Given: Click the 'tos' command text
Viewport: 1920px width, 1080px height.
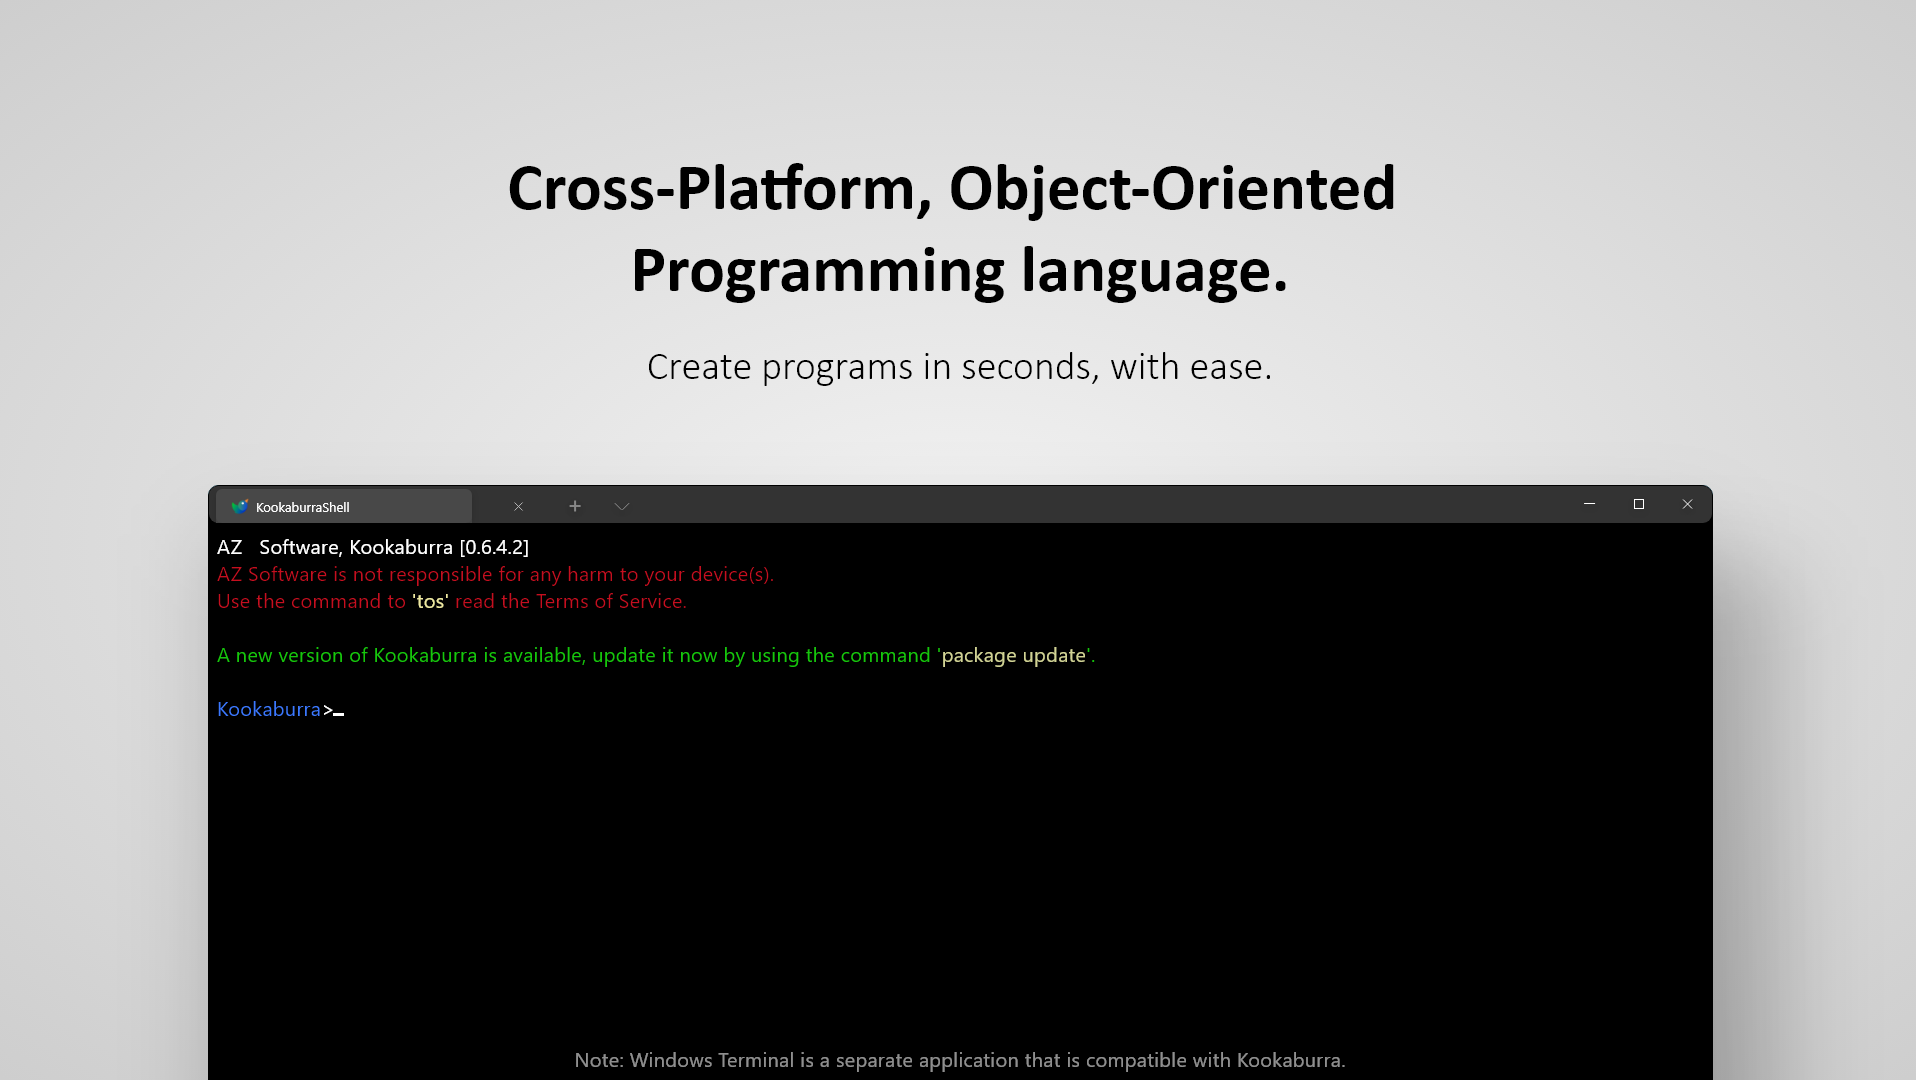Looking at the screenshot, I should click(x=430, y=602).
